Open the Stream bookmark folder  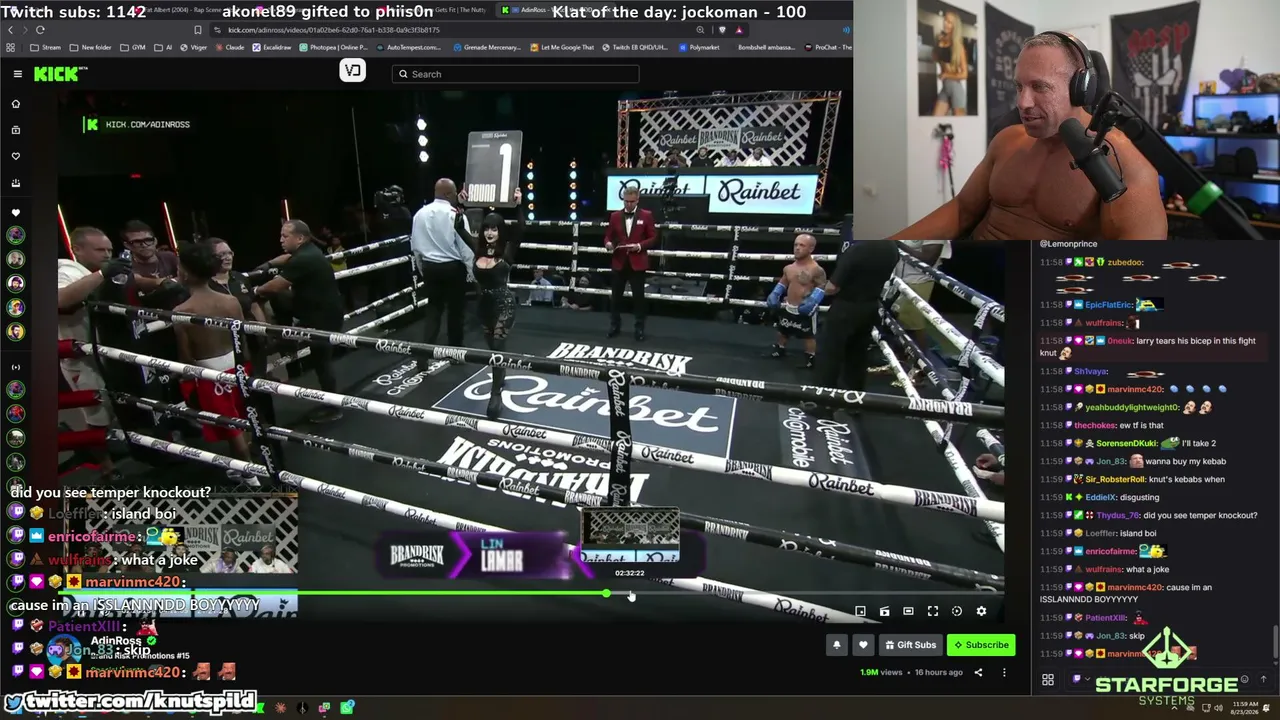point(46,47)
